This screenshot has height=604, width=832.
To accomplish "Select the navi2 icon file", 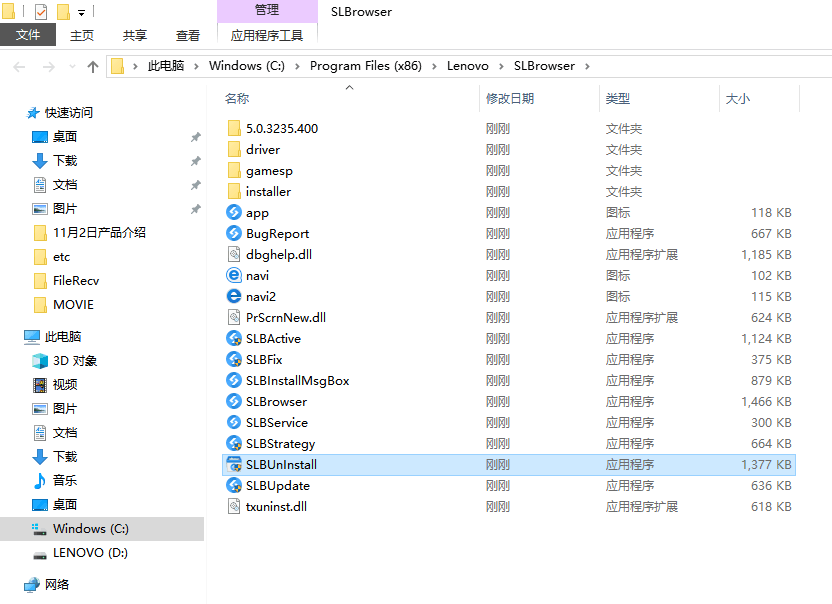I will pos(233,296).
